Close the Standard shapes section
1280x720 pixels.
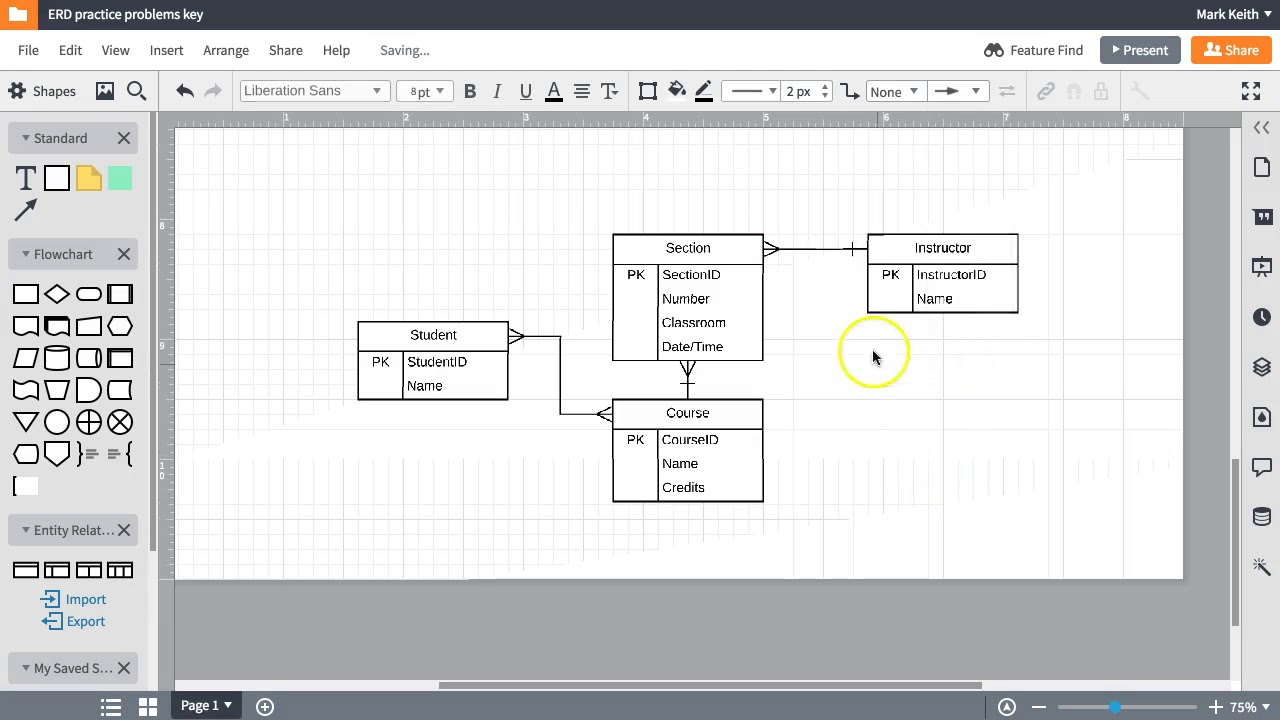click(x=124, y=138)
